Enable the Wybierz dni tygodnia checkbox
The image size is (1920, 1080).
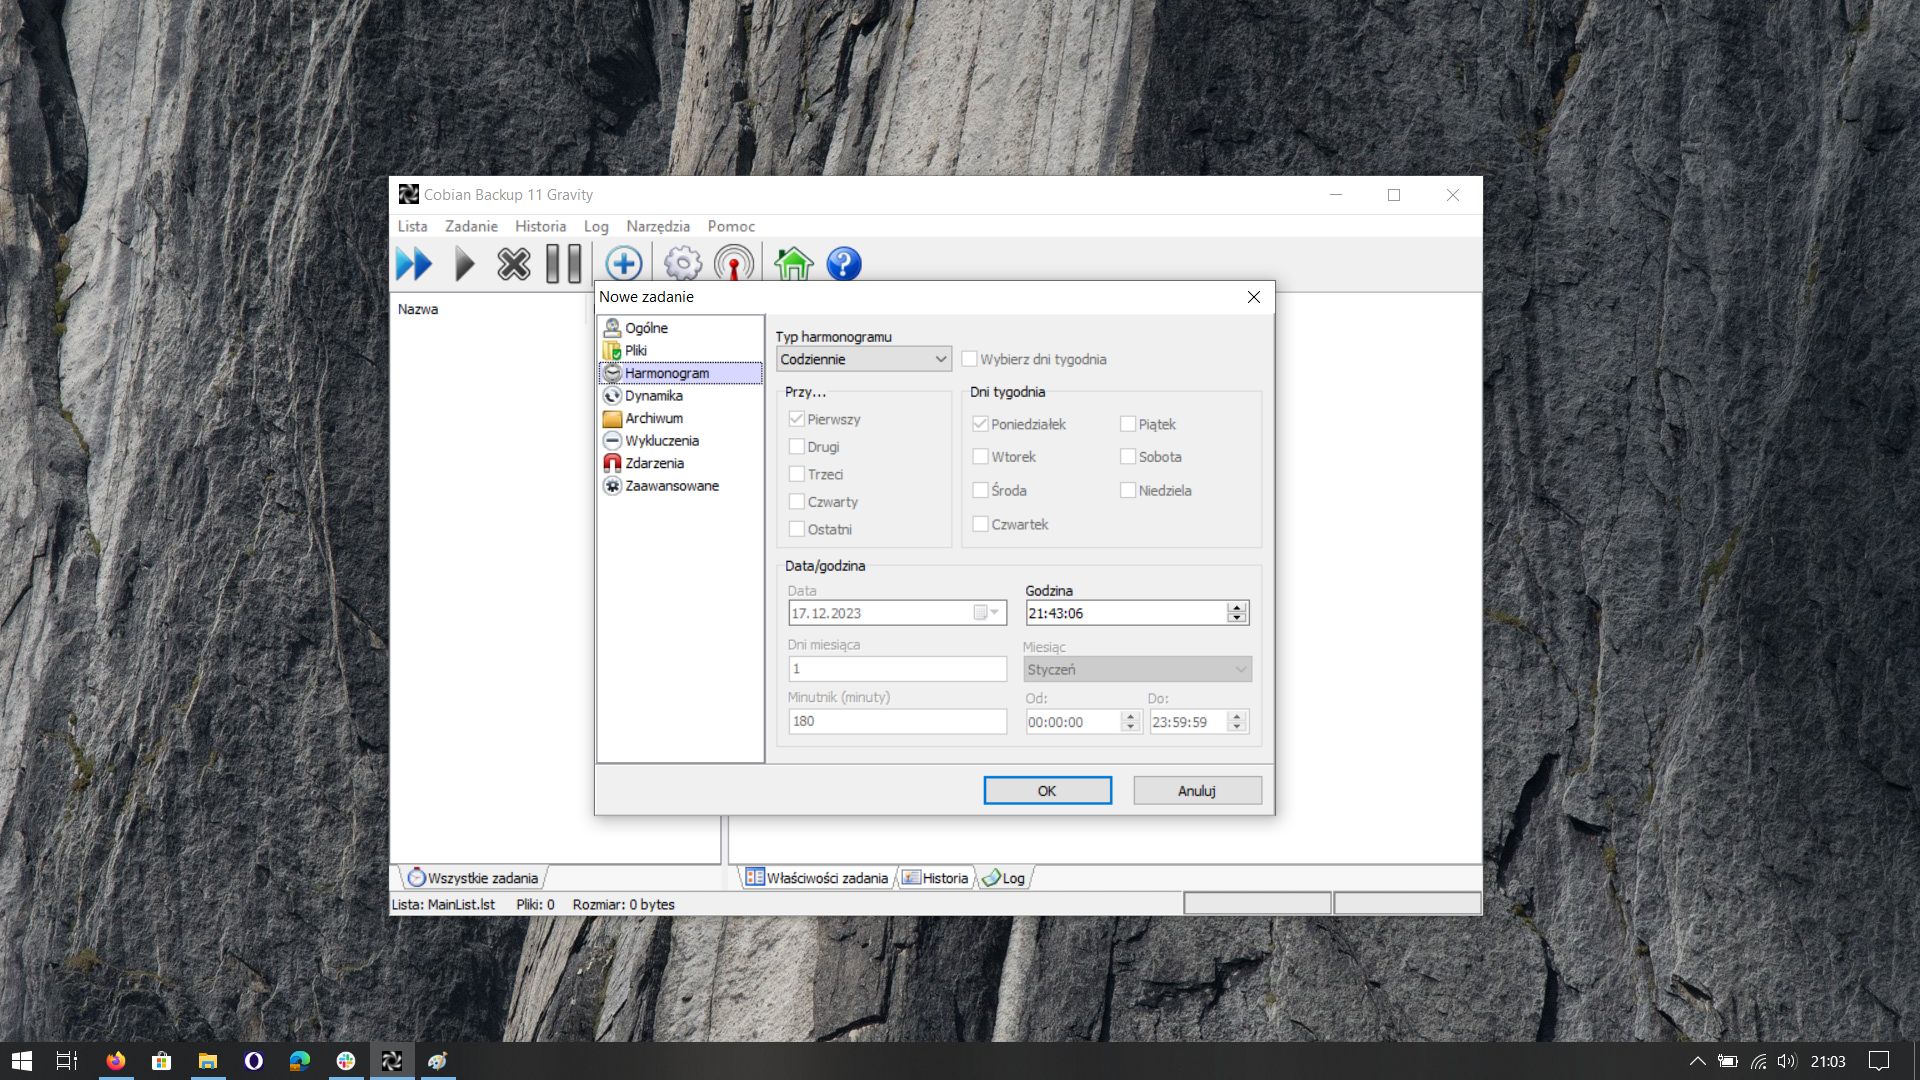pos(969,359)
